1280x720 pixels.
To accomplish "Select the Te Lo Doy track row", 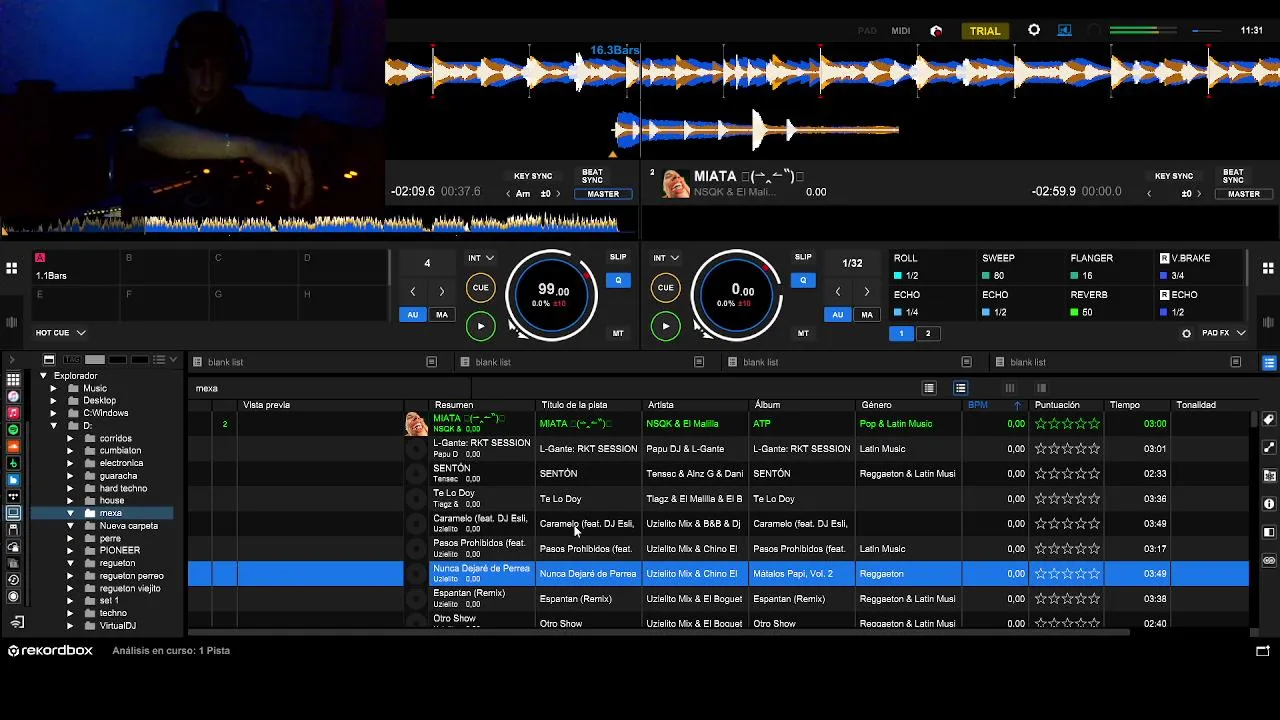I will (720, 499).
